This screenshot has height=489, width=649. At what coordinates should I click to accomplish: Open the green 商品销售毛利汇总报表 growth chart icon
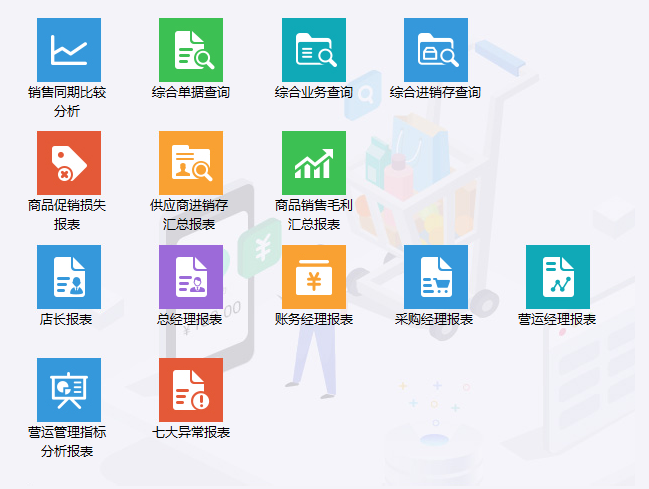[313, 163]
